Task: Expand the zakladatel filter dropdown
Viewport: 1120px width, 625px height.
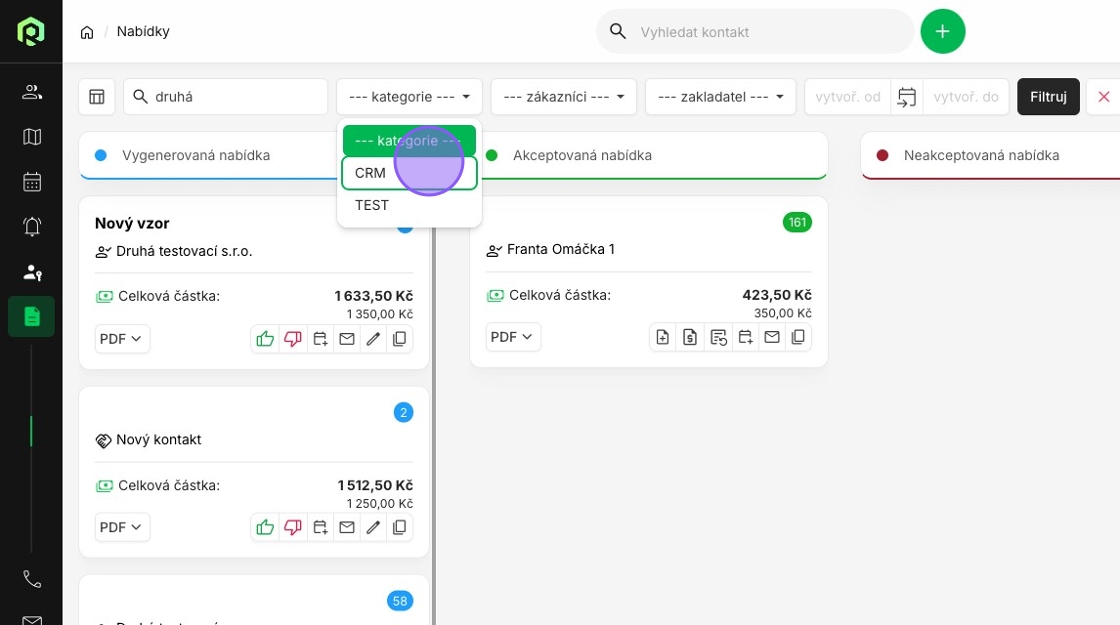Action: click(720, 97)
